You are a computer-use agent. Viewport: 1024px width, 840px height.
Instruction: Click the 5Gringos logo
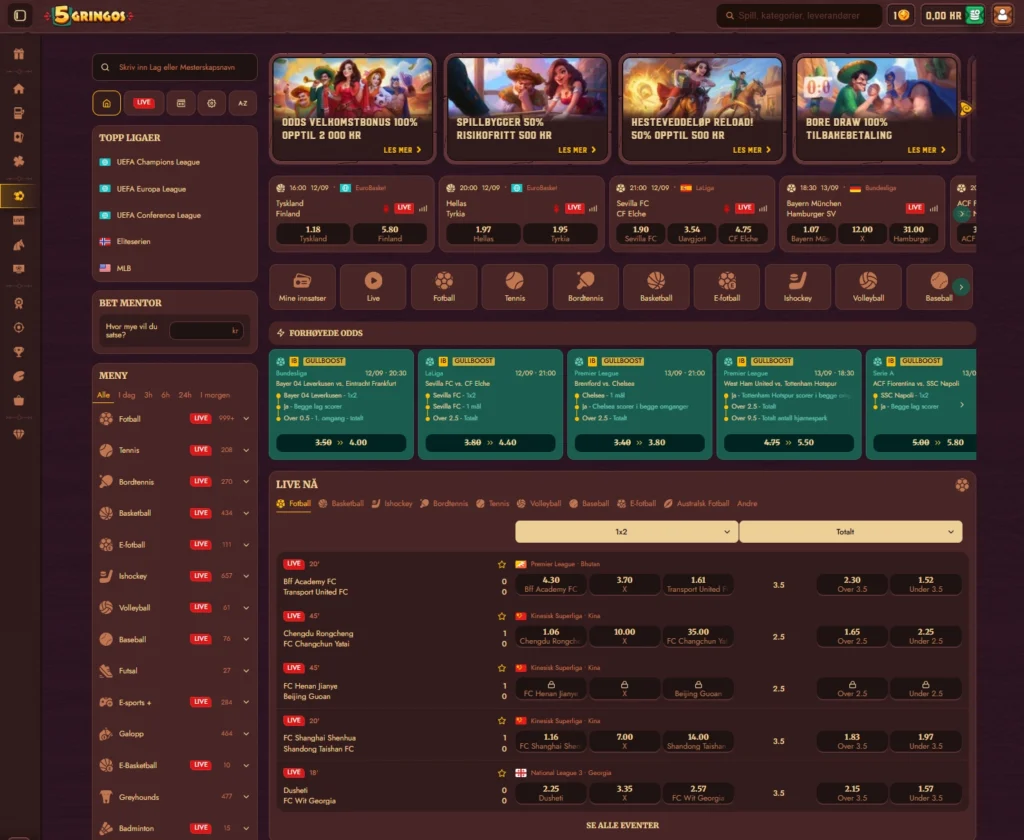tap(89, 15)
